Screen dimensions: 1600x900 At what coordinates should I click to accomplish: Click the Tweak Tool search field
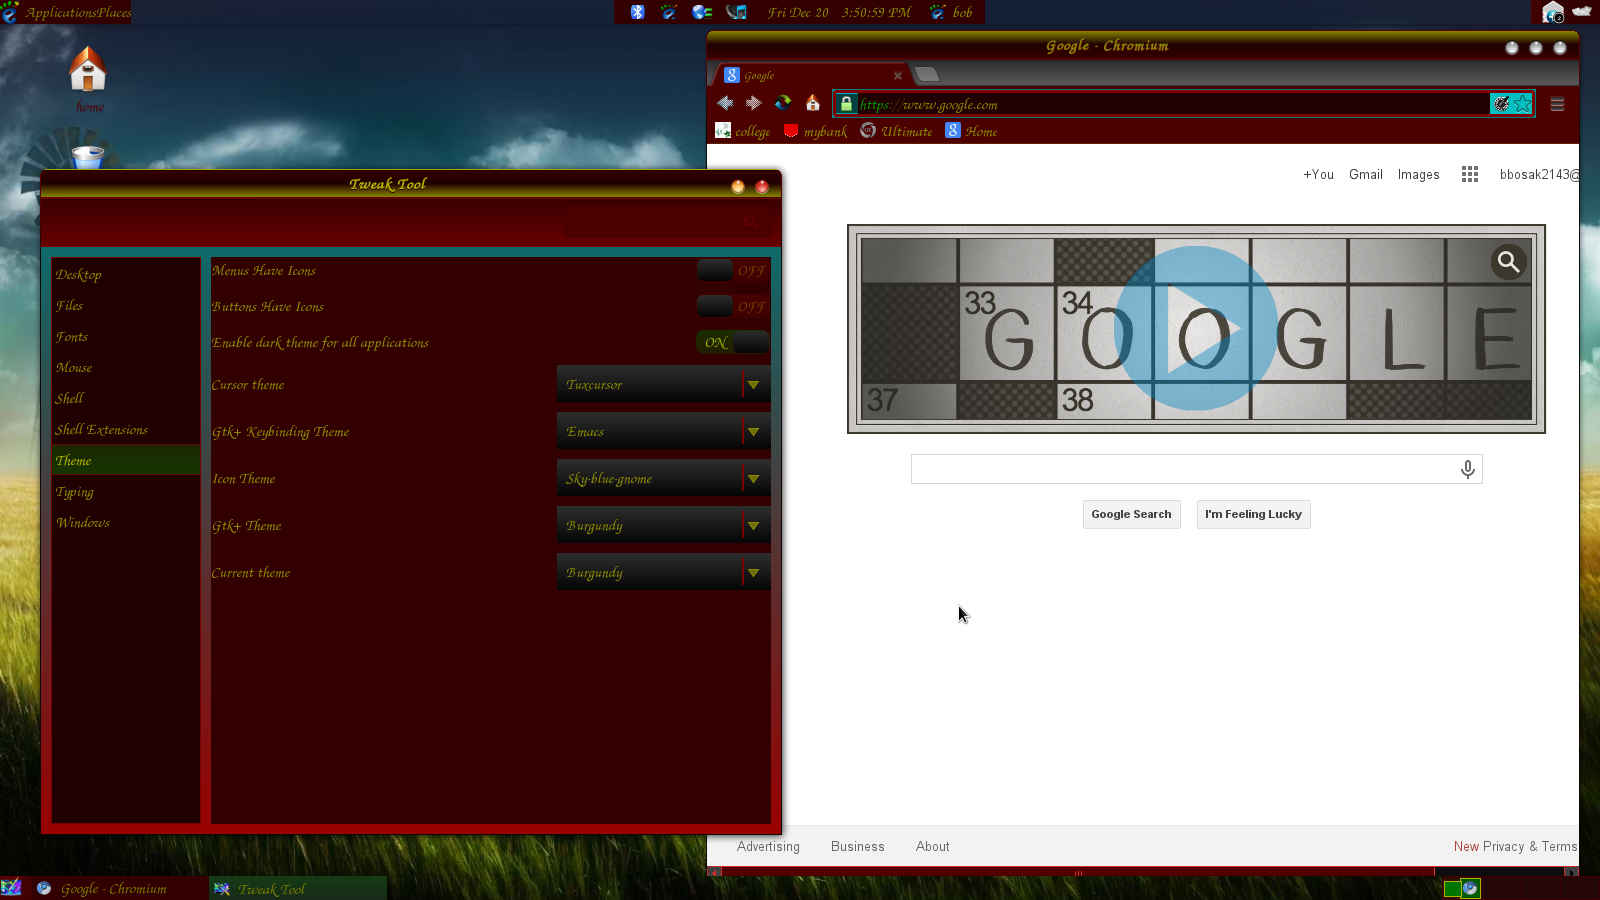[666, 222]
